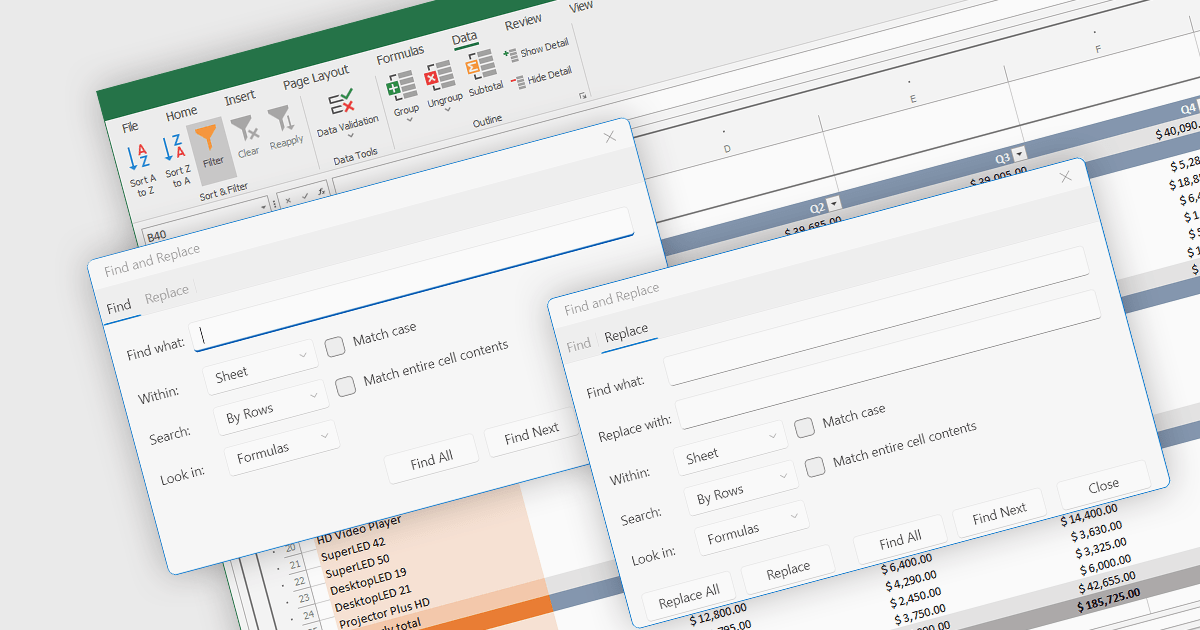Expand the Search By Rows dropdown in Find dialog
Screen dimensions: 1200x630
click(271, 411)
